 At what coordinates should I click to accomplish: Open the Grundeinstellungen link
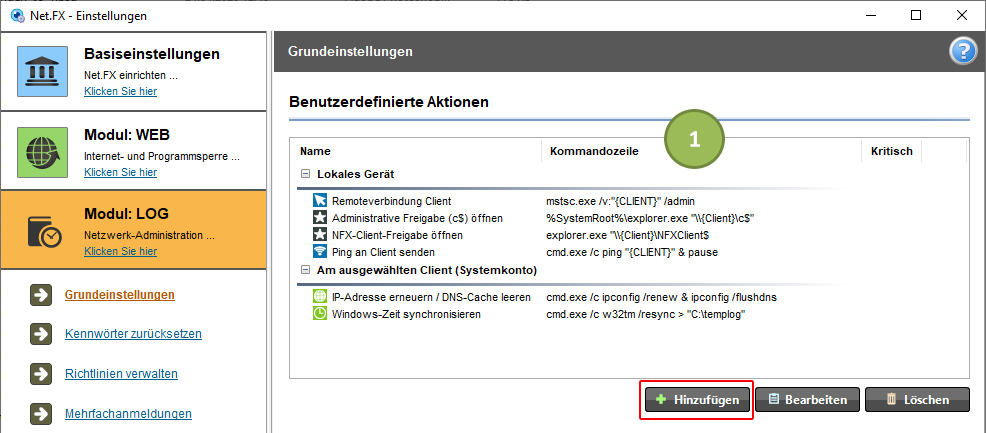tap(119, 295)
